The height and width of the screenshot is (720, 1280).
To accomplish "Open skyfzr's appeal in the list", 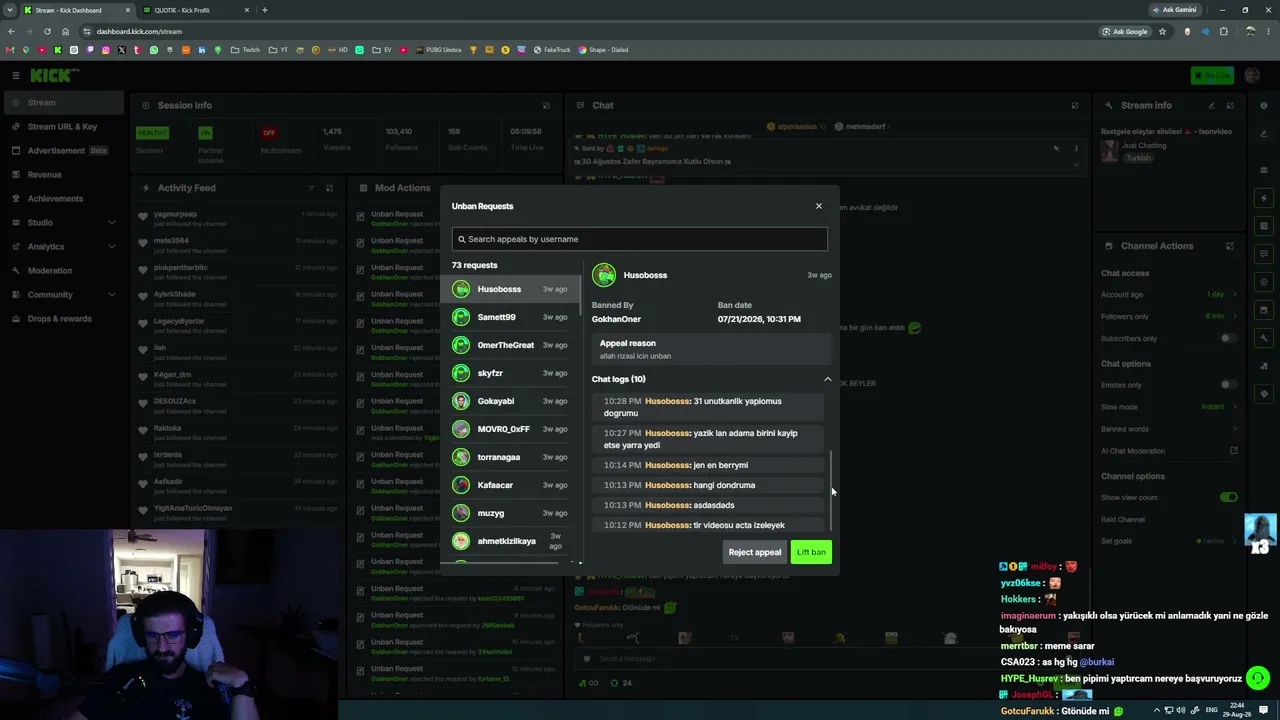I will coord(512,373).
